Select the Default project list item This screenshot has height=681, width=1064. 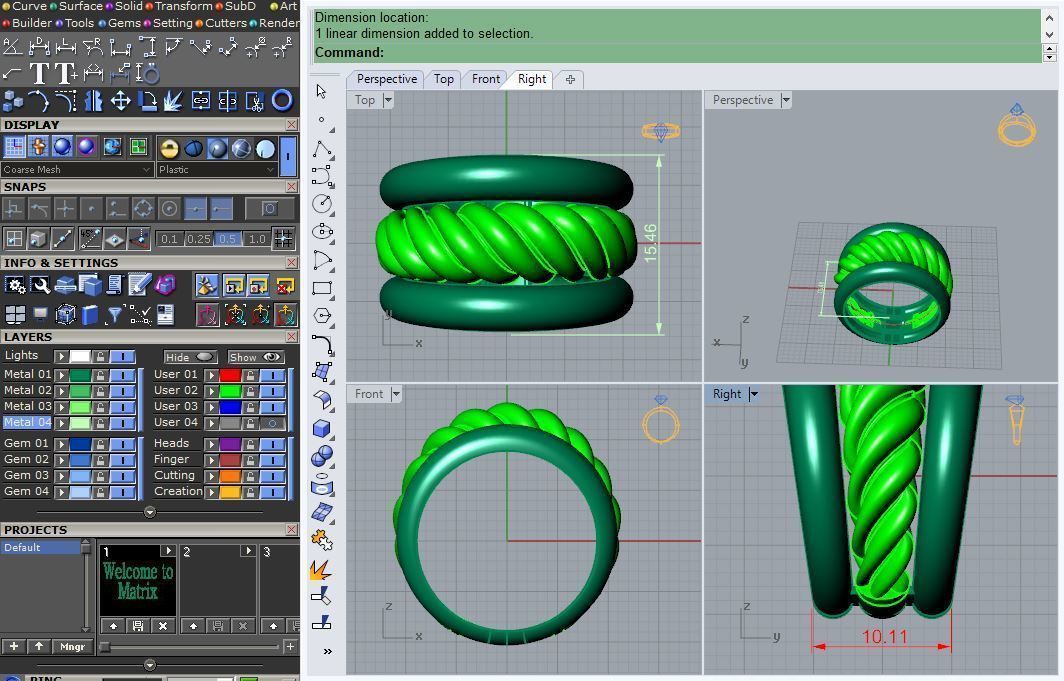[x=41, y=548]
